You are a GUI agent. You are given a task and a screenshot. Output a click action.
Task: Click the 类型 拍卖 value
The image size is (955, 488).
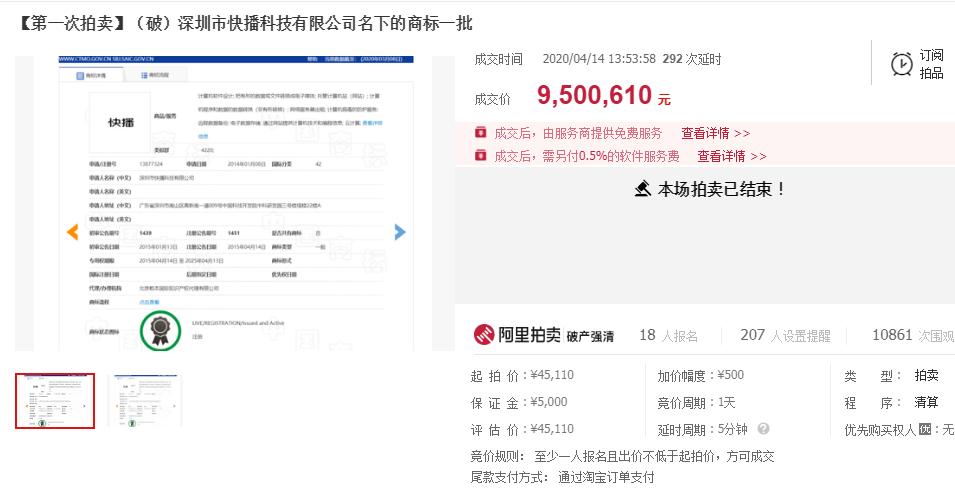pyautogui.click(x=926, y=375)
